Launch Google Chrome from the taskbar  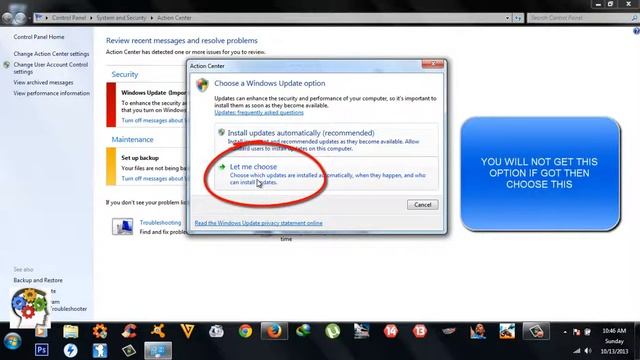point(245,331)
